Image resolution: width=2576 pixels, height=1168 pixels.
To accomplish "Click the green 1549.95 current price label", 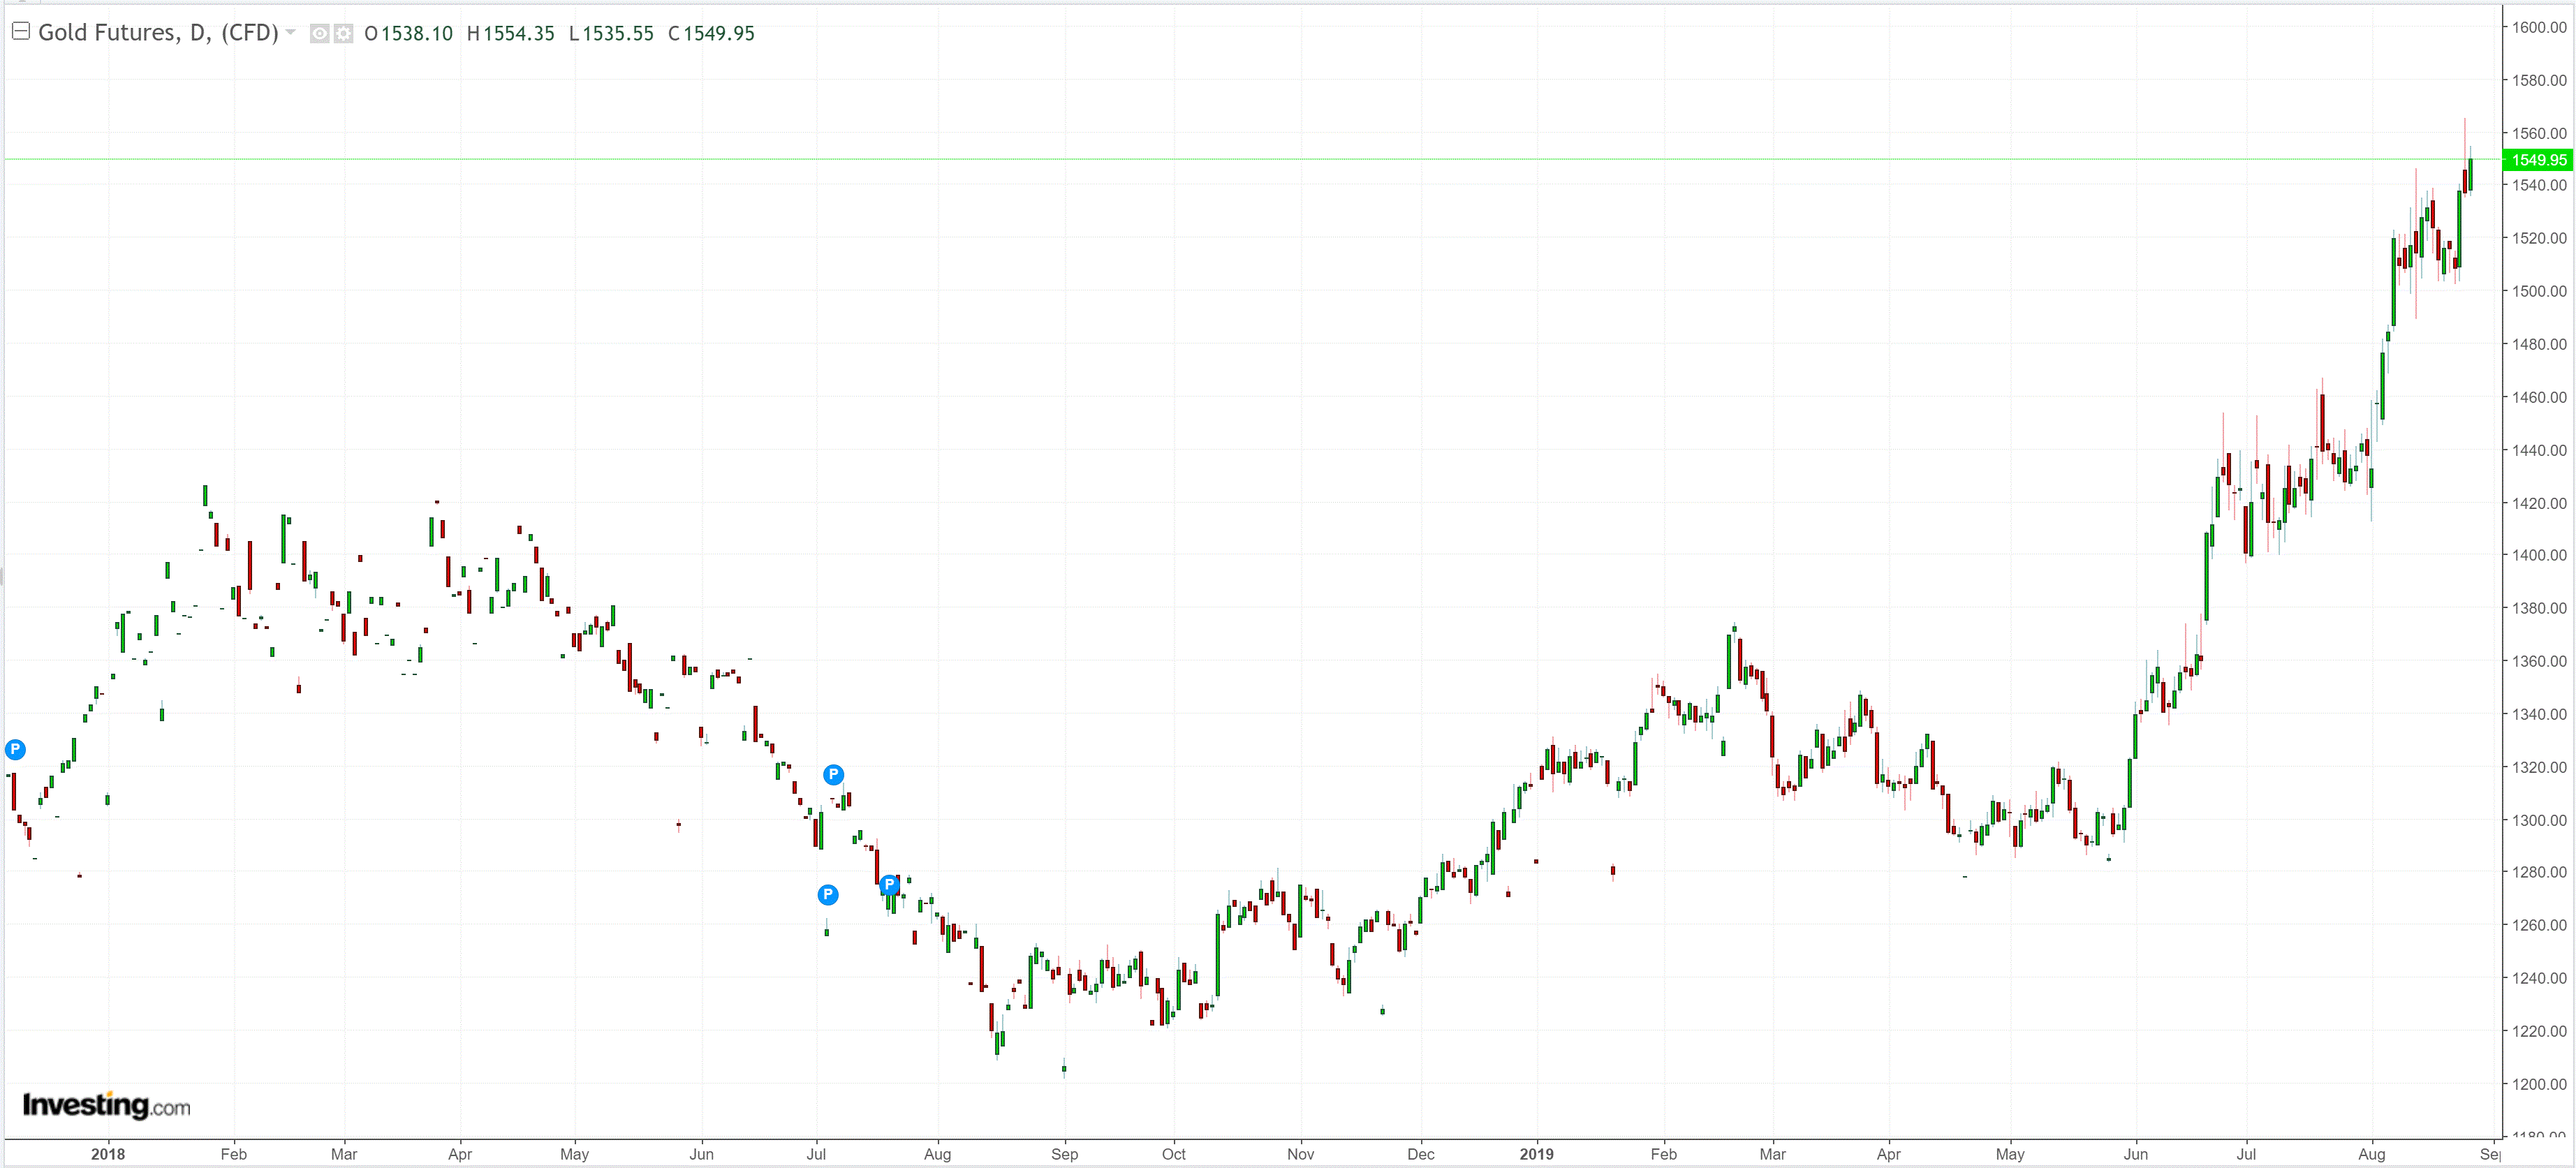I will [x=2538, y=160].
